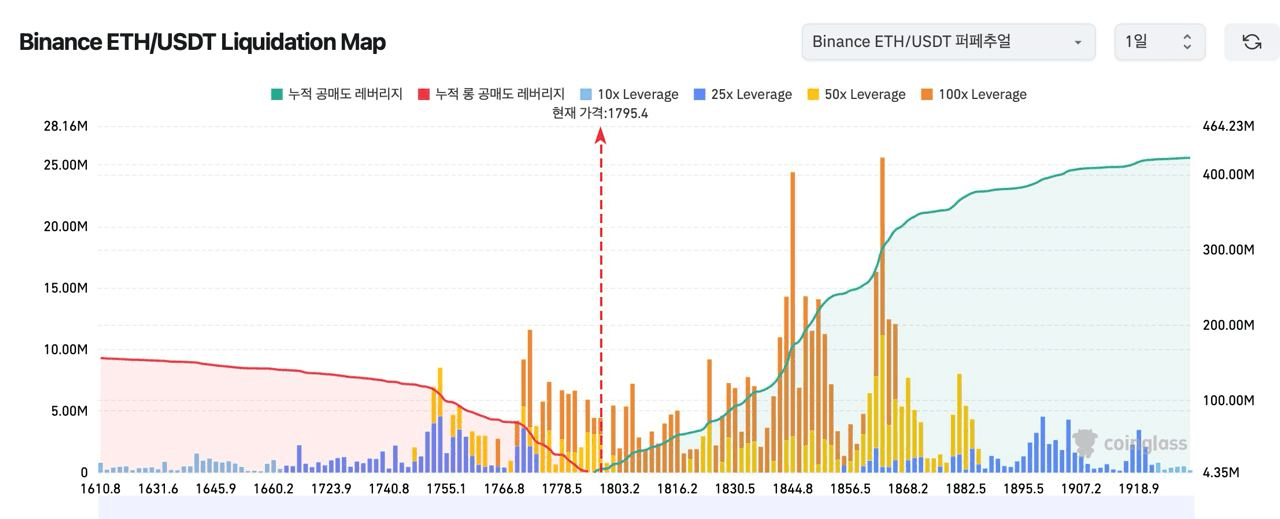Open the 1일 time range selector
The image size is (1280, 519).
1160,42
